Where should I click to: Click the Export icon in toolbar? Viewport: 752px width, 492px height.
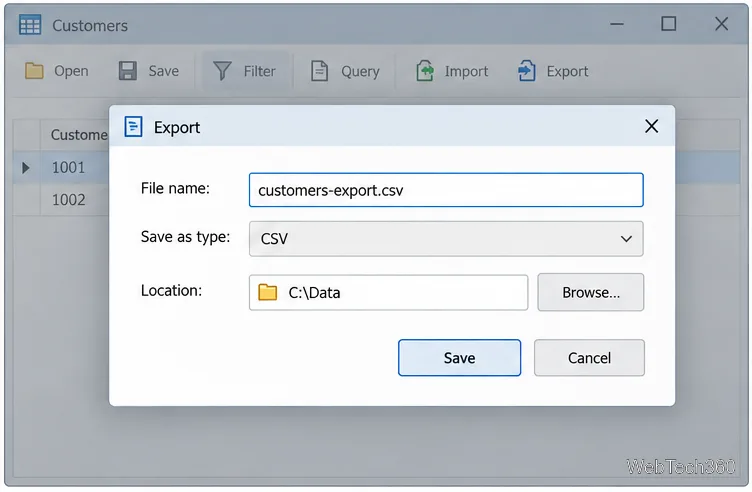[x=527, y=71]
